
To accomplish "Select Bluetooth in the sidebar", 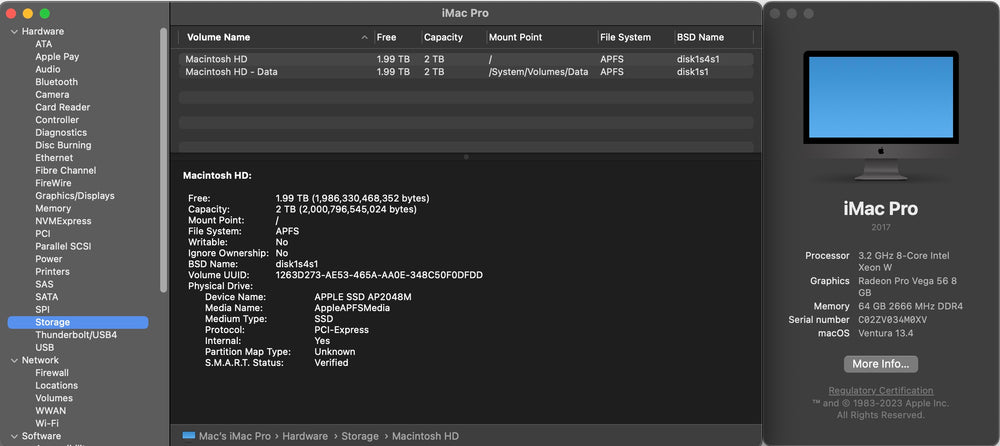I will (x=56, y=82).
